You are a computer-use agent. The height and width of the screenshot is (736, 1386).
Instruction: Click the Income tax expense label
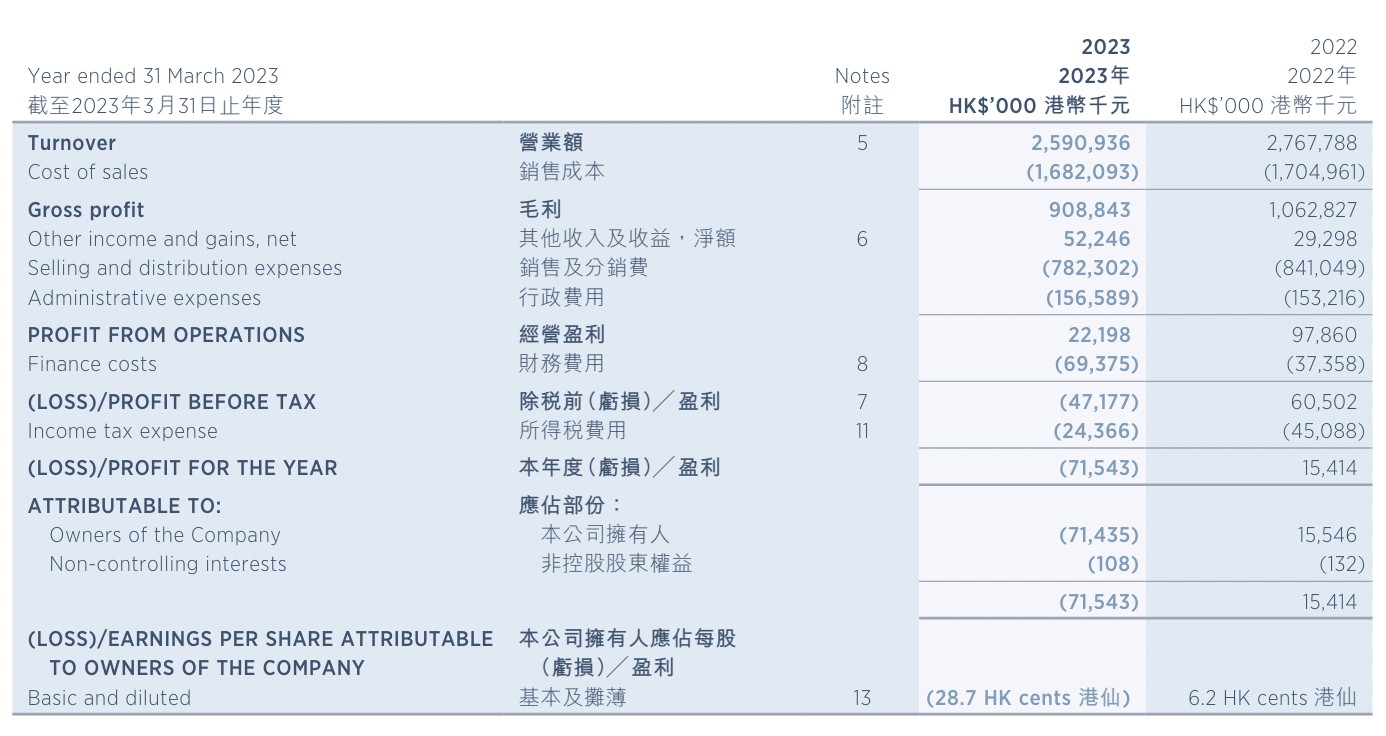coord(122,431)
